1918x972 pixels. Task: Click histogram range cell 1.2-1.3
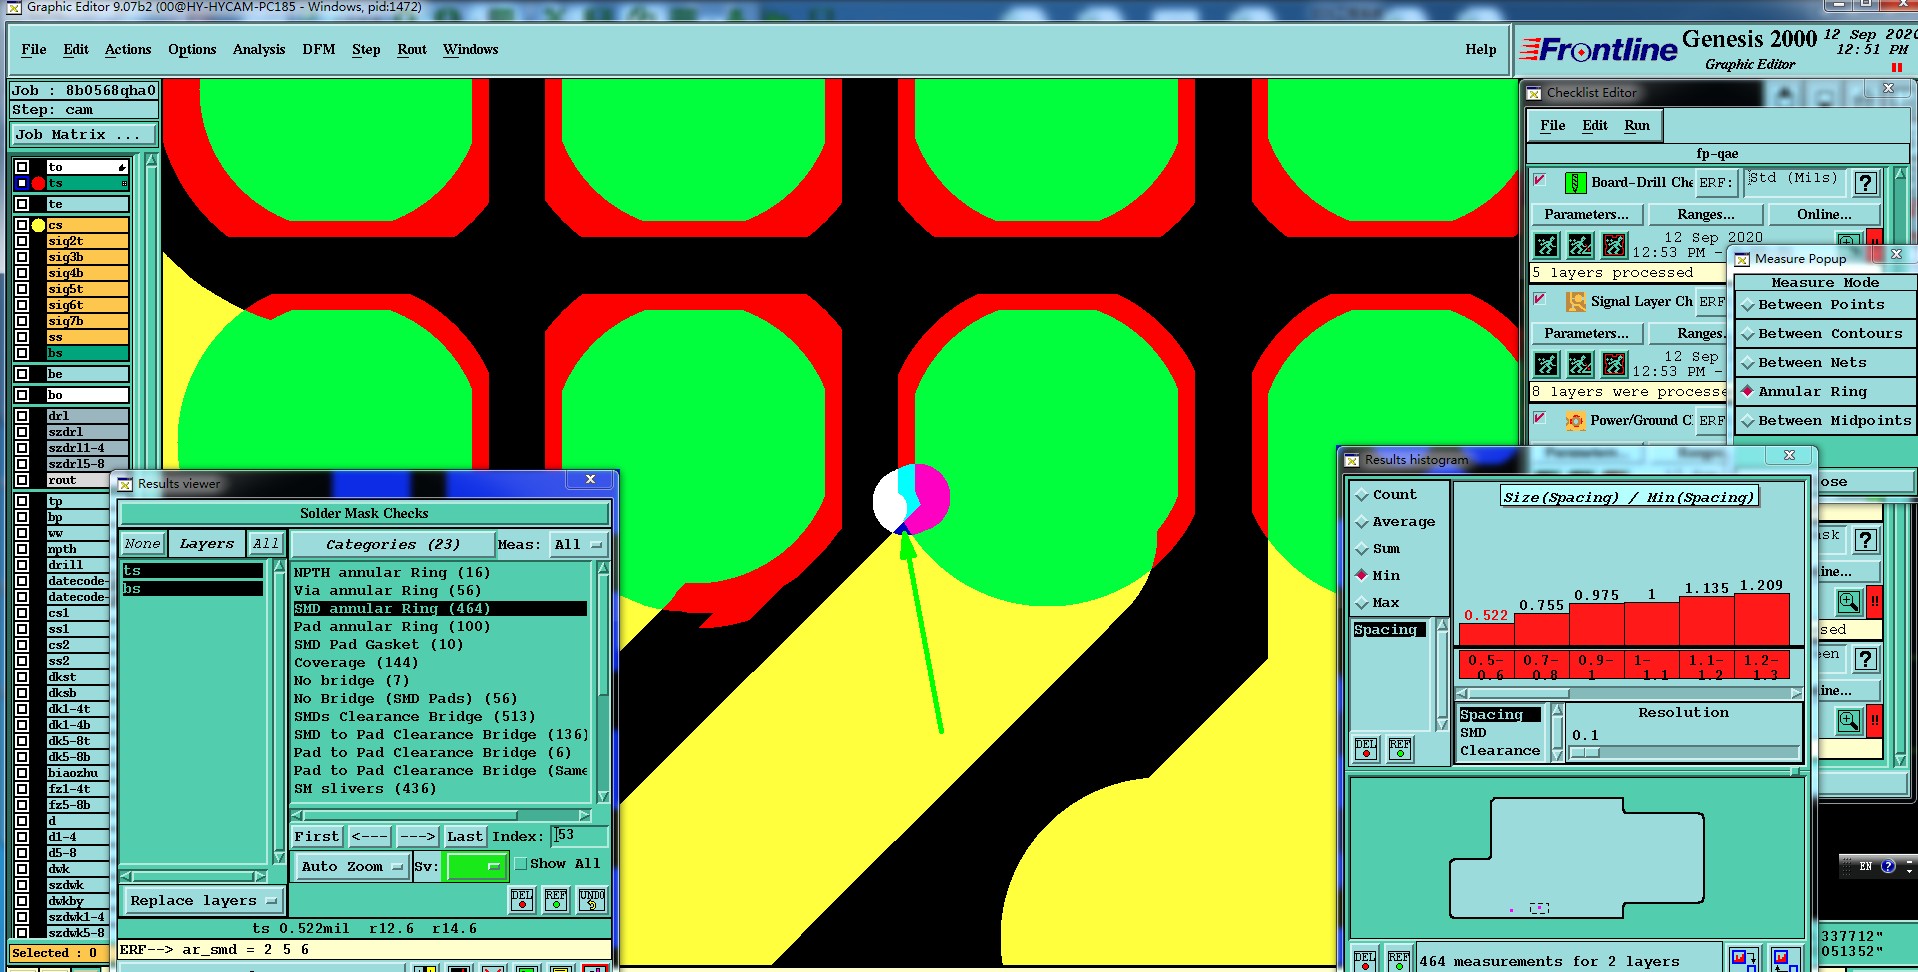1761,666
